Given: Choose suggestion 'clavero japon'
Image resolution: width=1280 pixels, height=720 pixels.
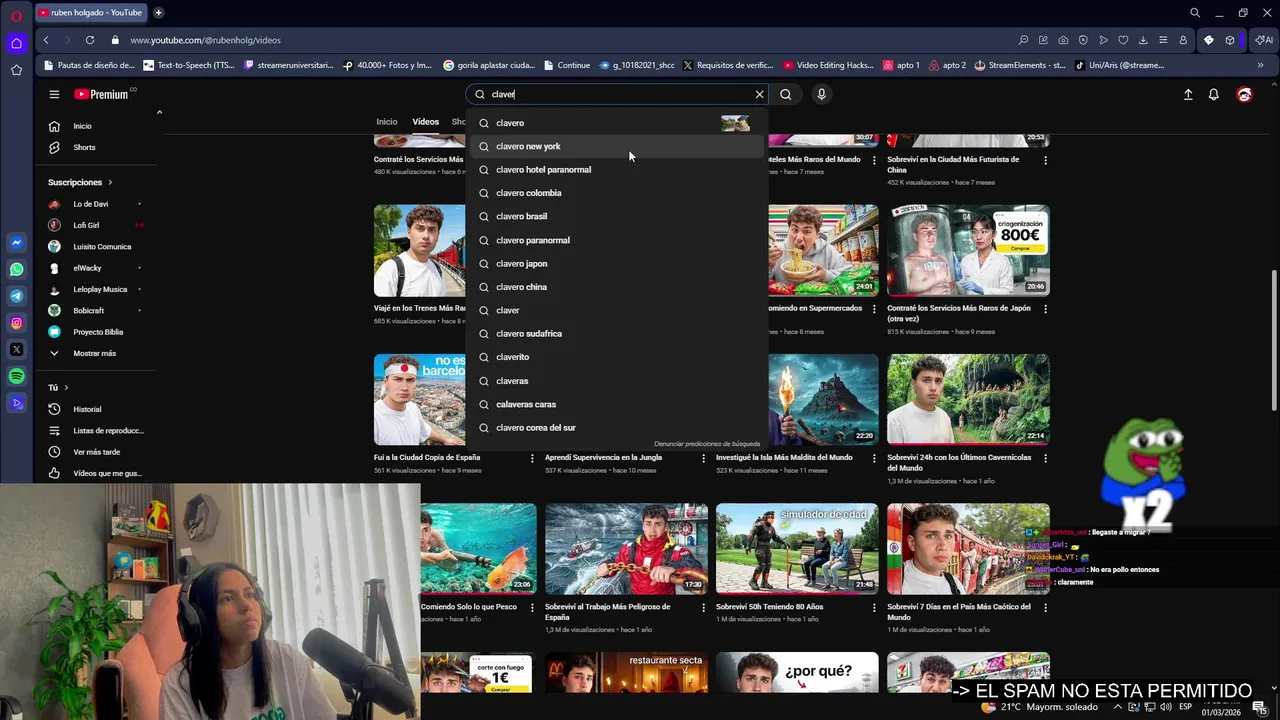Looking at the screenshot, I should coord(616,263).
